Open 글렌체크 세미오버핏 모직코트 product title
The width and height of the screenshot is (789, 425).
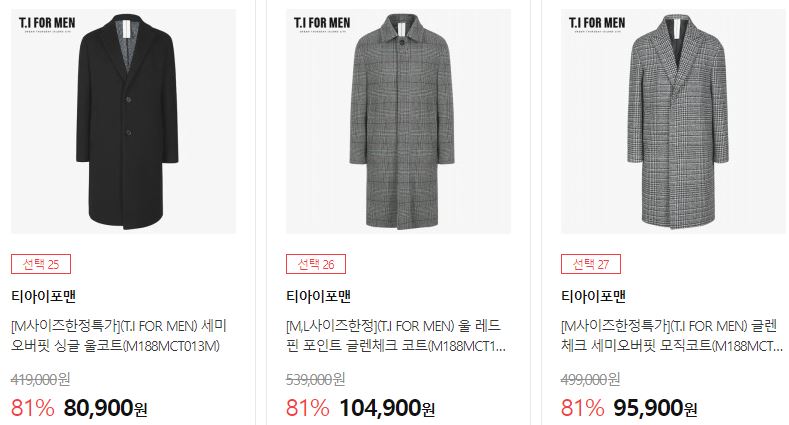[672, 336]
